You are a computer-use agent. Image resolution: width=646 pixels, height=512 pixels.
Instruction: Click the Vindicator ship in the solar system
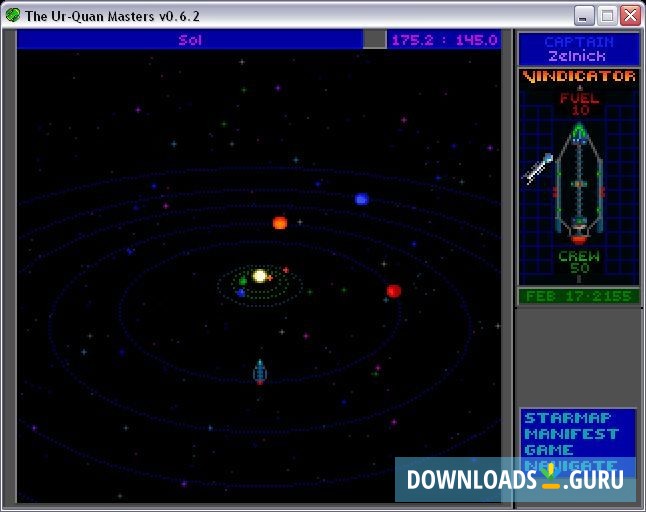point(260,372)
